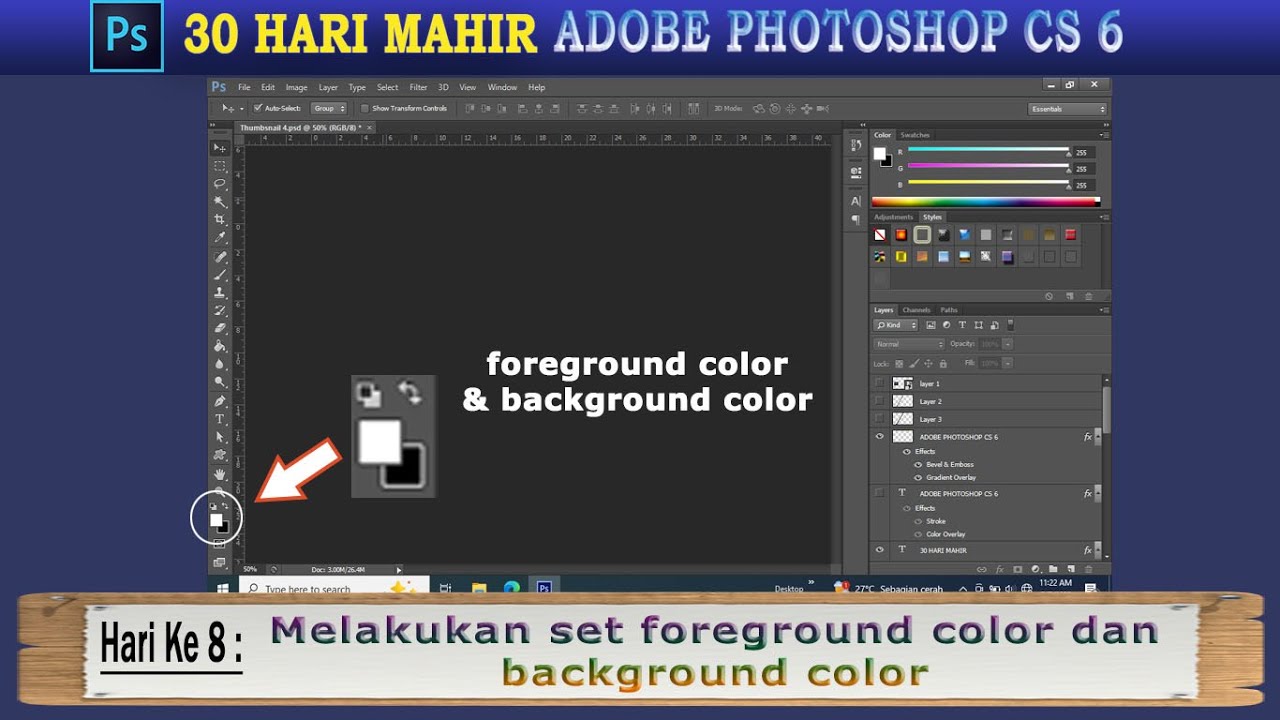Switch to the Paths tab
The image size is (1280, 720).
[x=949, y=310]
